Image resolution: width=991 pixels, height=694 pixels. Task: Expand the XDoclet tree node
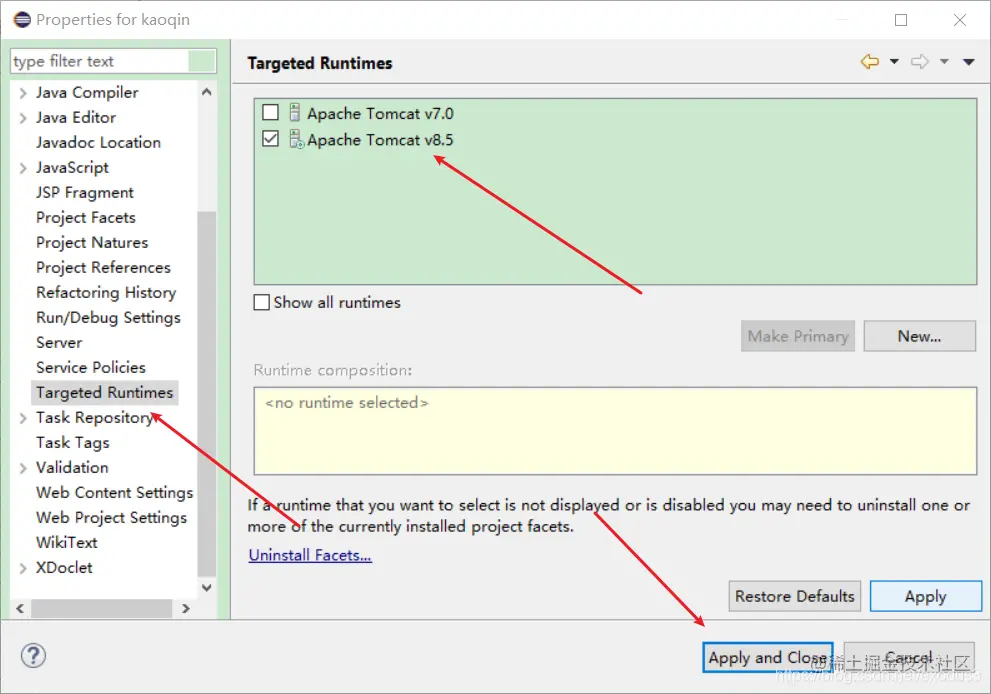[23, 568]
